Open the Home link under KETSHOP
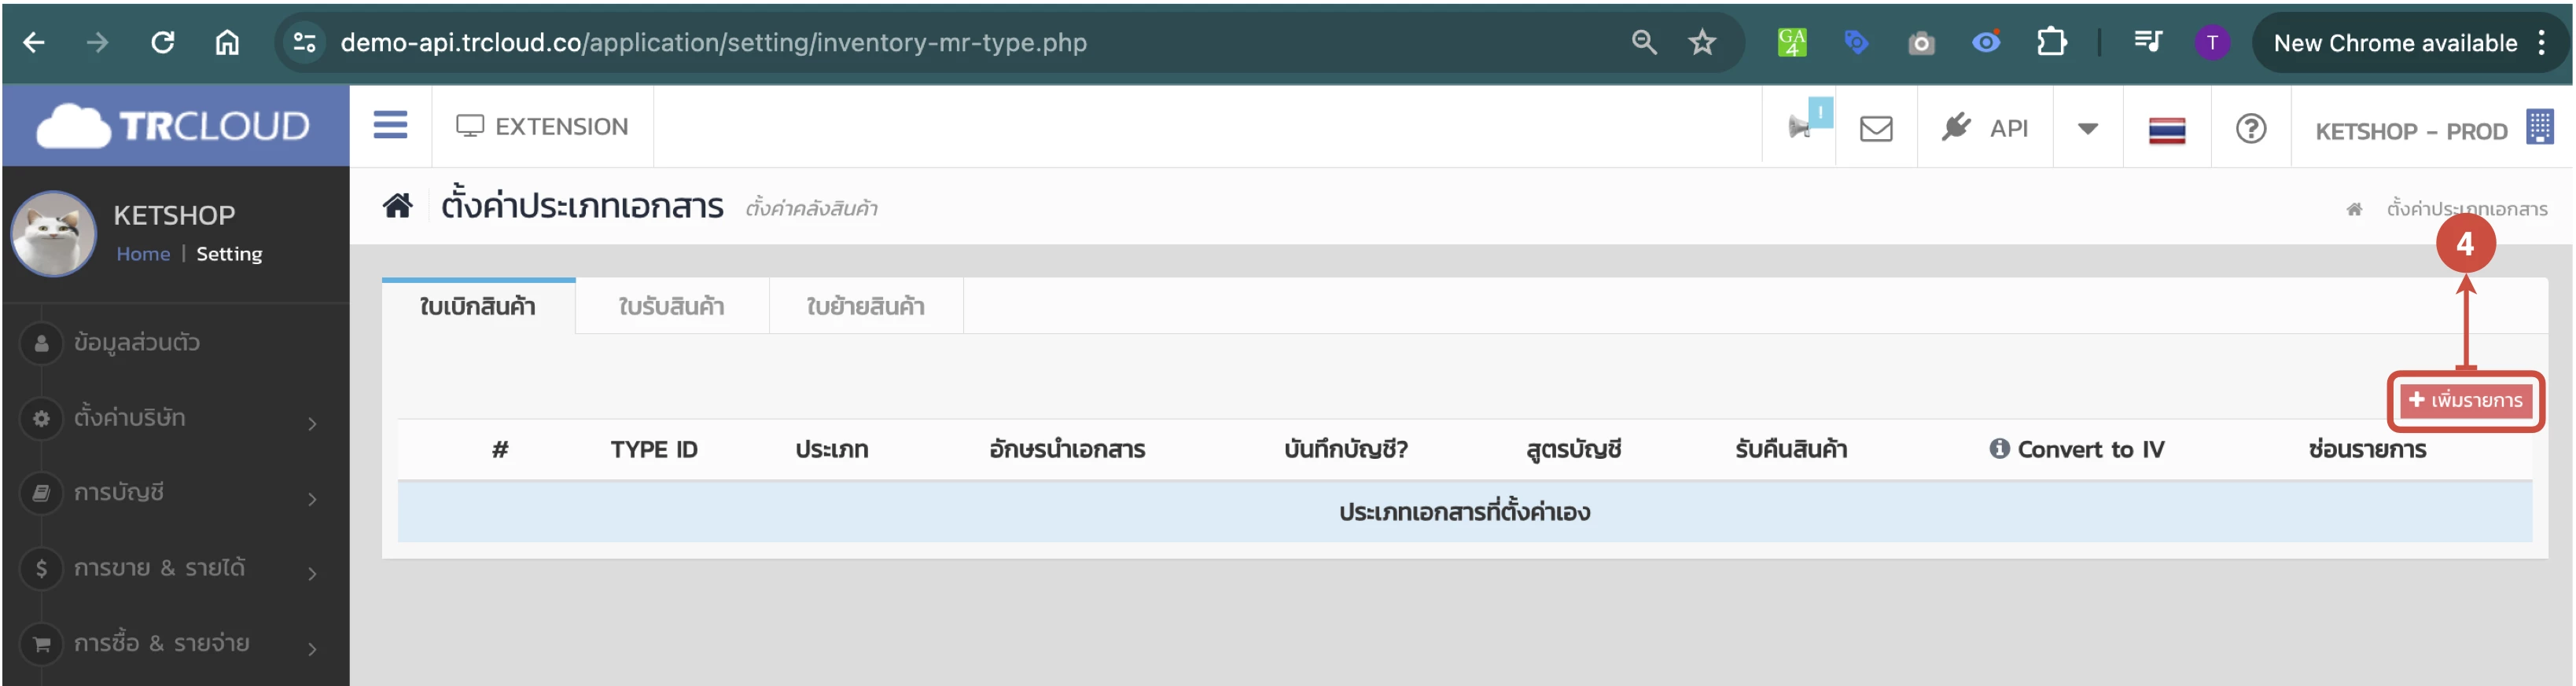 click(x=143, y=254)
